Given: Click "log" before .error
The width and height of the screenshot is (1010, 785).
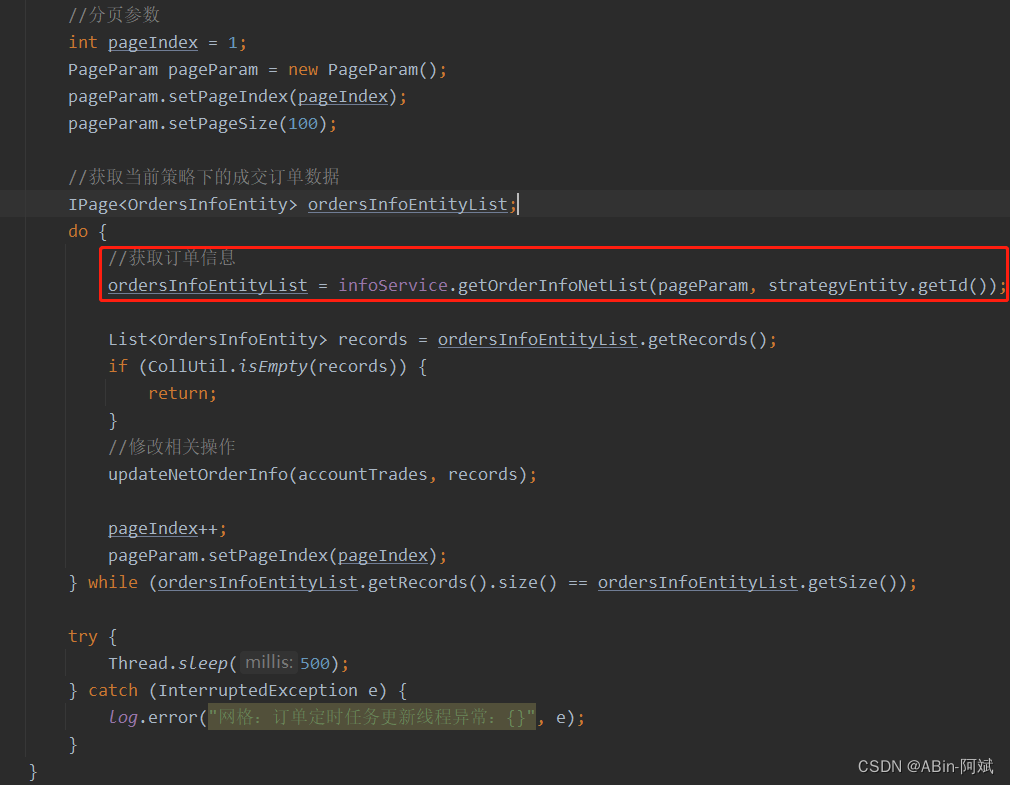Looking at the screenshot, I should click(123, 717).
